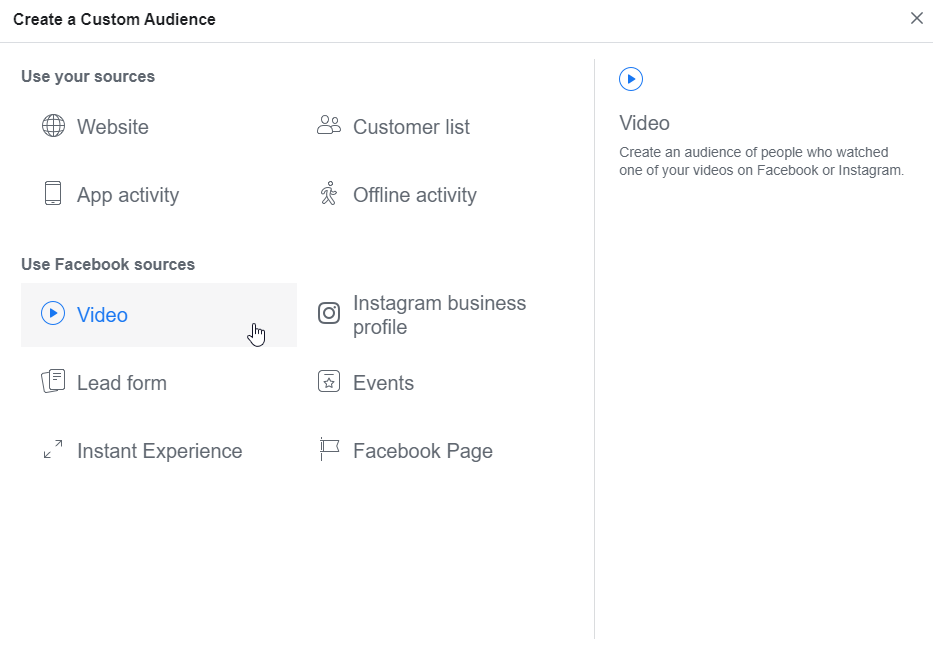The height and width of the screenshot is (651, 933).
Task: Click the Lead form document icon
Action: 53,381
